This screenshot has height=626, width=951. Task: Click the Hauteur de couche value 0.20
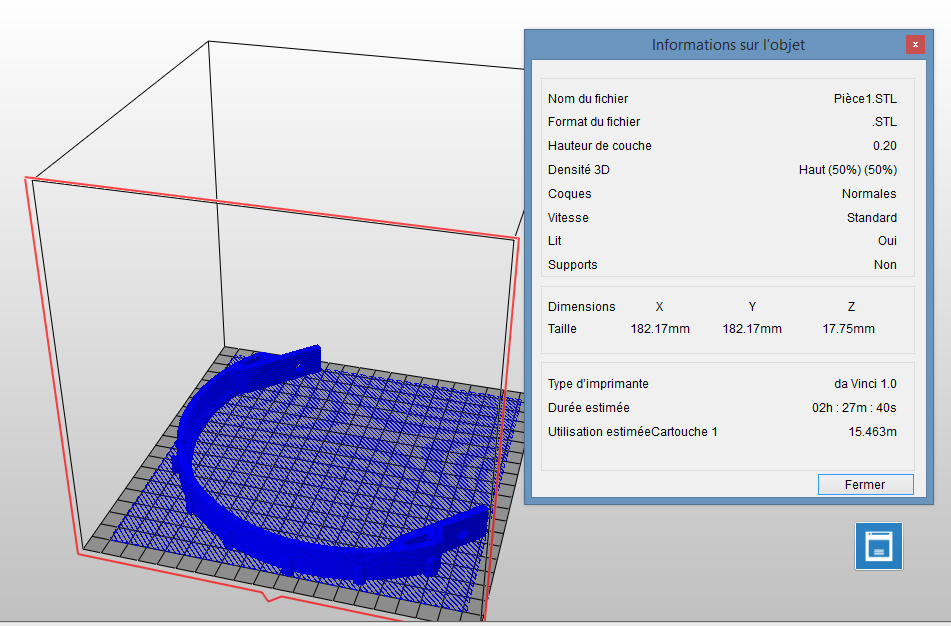click(x=884, y=146)
